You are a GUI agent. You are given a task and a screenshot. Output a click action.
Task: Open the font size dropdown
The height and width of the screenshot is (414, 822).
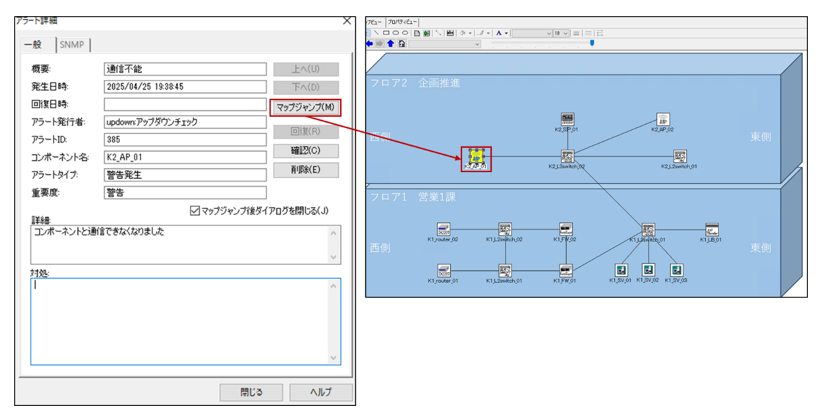(561, 33)
